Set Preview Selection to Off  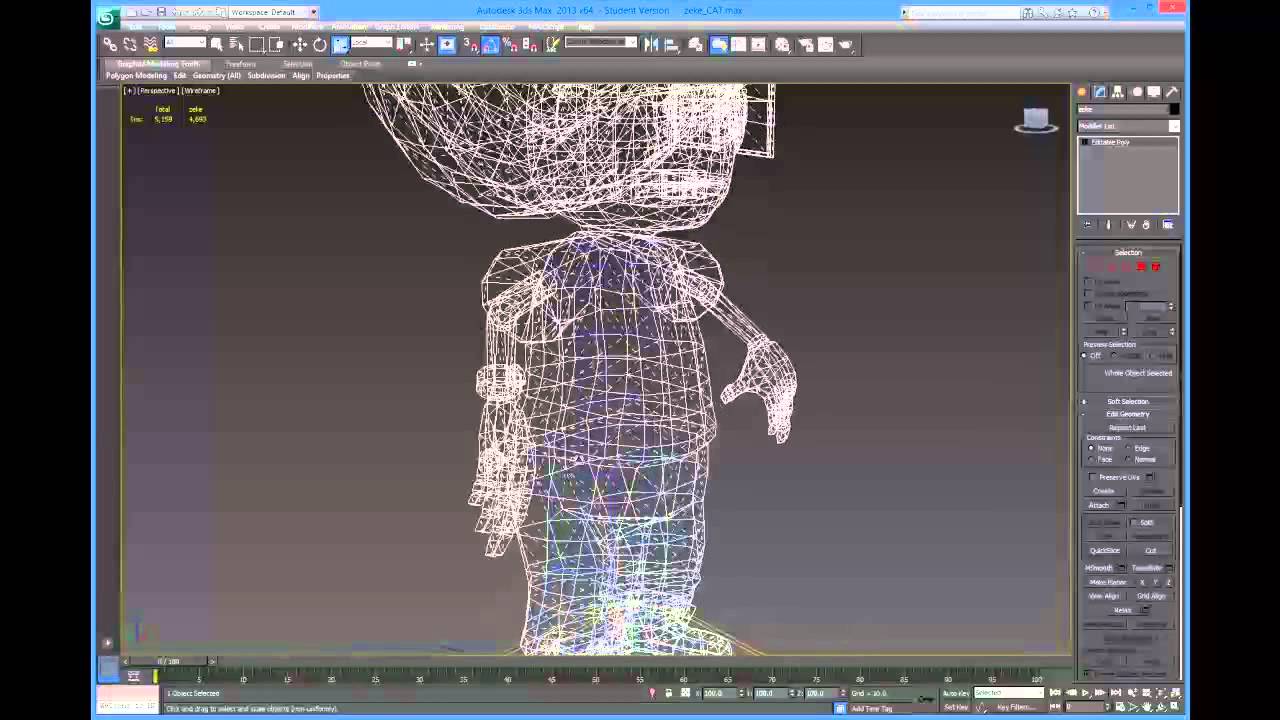tap(1084, 356)
